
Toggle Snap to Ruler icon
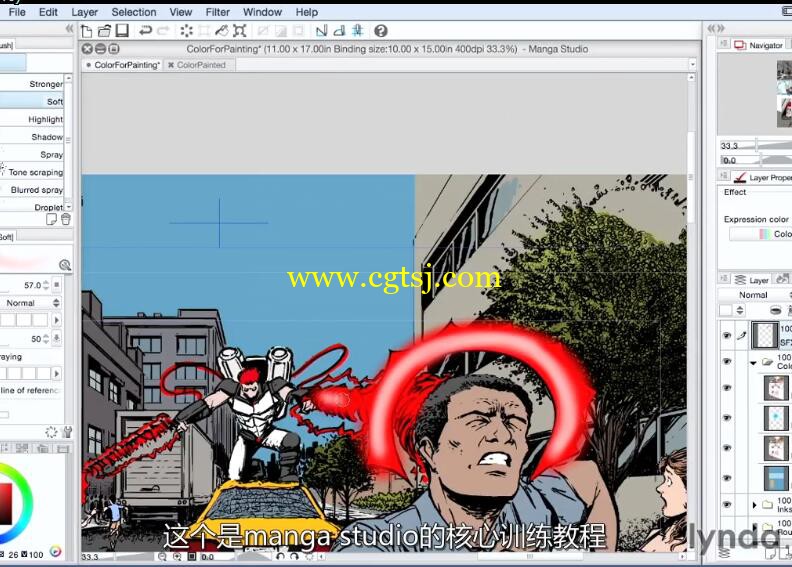(321, 31)
